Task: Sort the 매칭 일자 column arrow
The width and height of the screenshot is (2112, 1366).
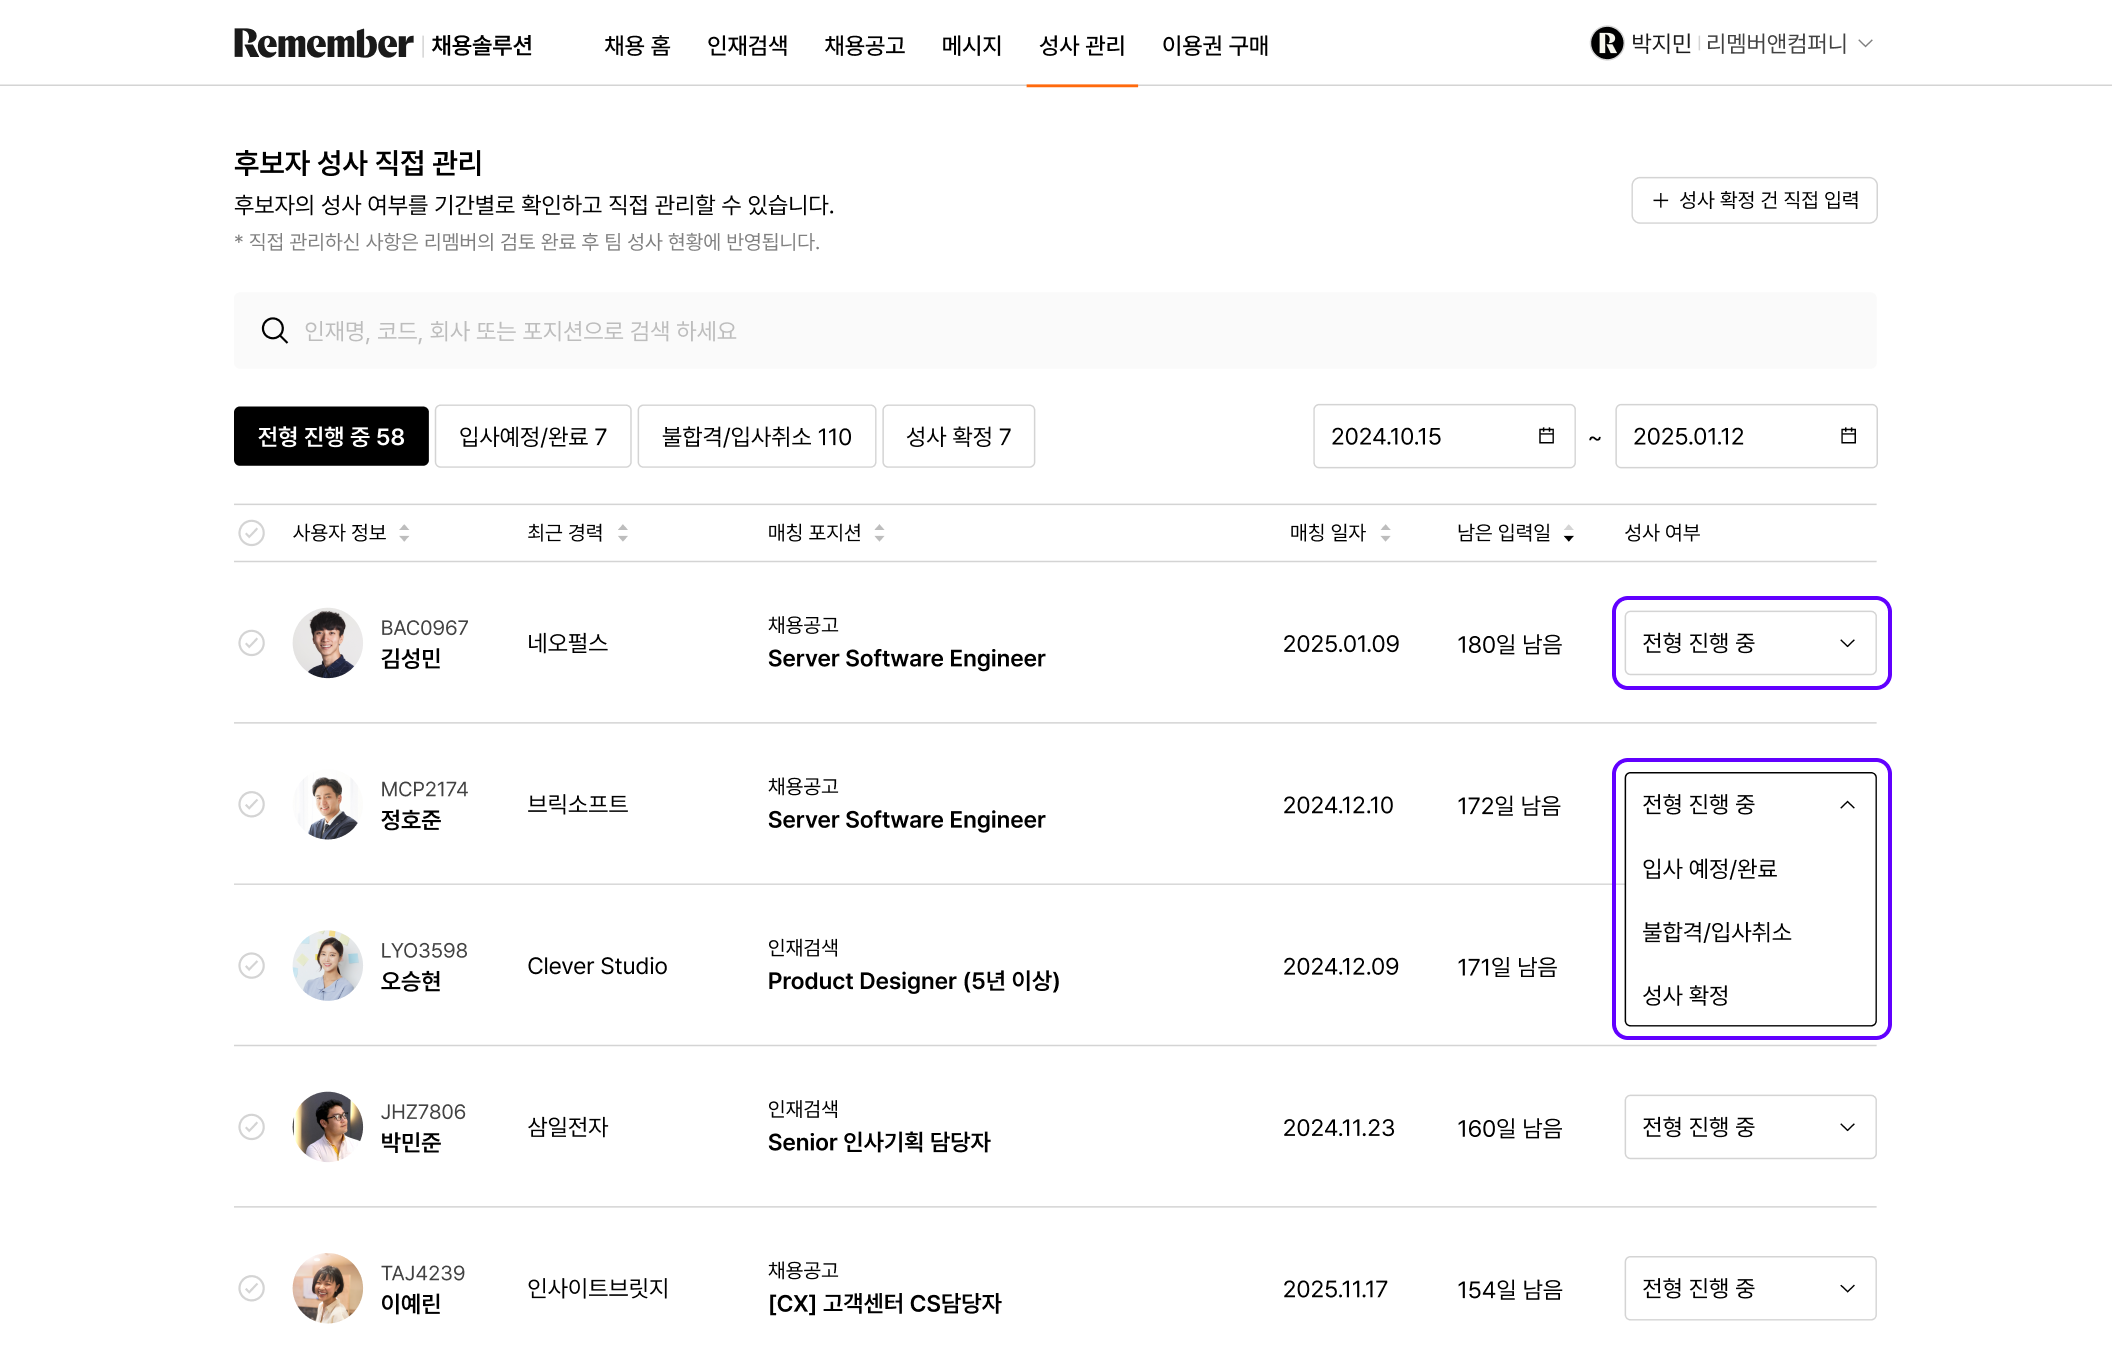Action: click(x=1386, y=533)
